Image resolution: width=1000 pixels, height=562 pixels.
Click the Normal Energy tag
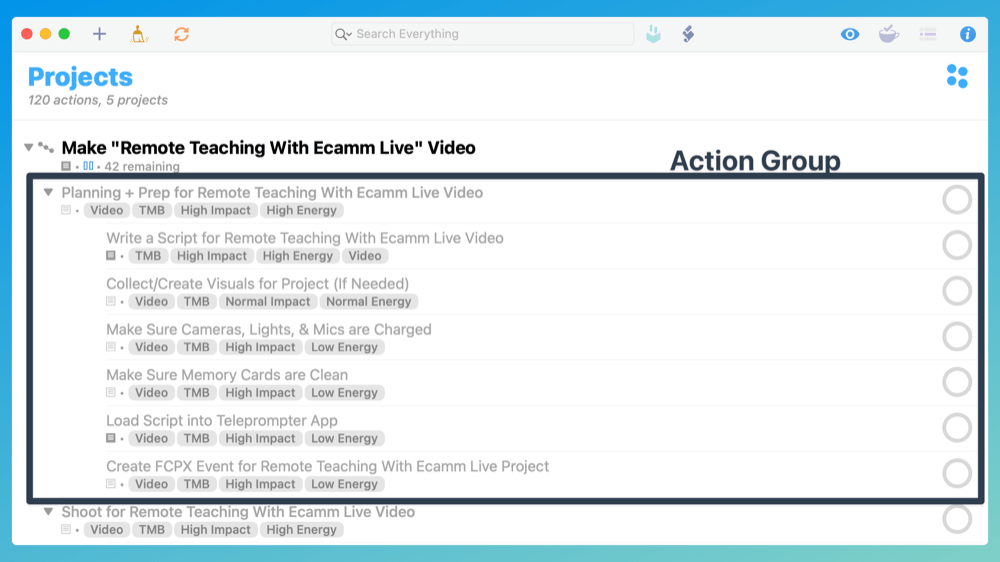click(369, 302)
